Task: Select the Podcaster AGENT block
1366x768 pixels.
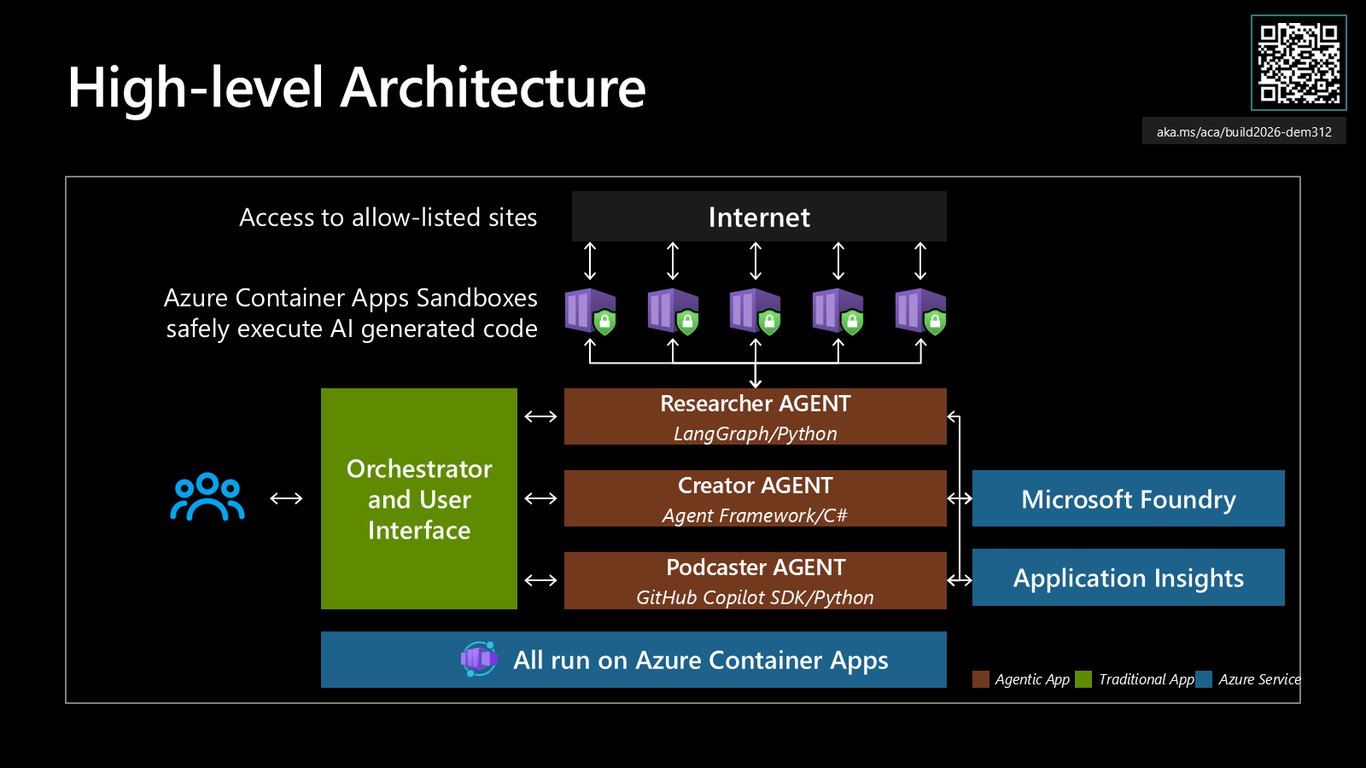Action: (755, 581)
